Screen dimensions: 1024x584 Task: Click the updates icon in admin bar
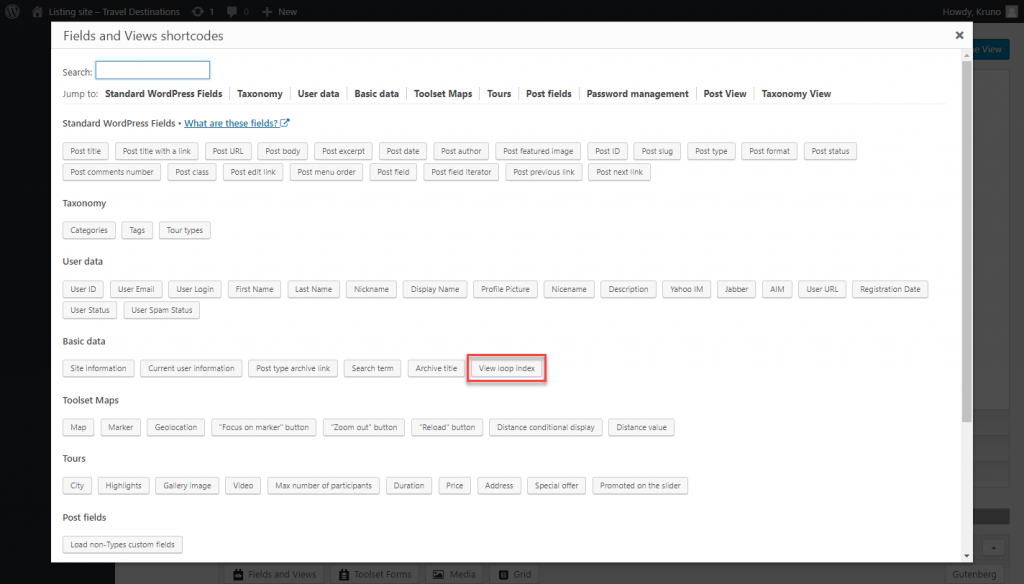(198, 12)
